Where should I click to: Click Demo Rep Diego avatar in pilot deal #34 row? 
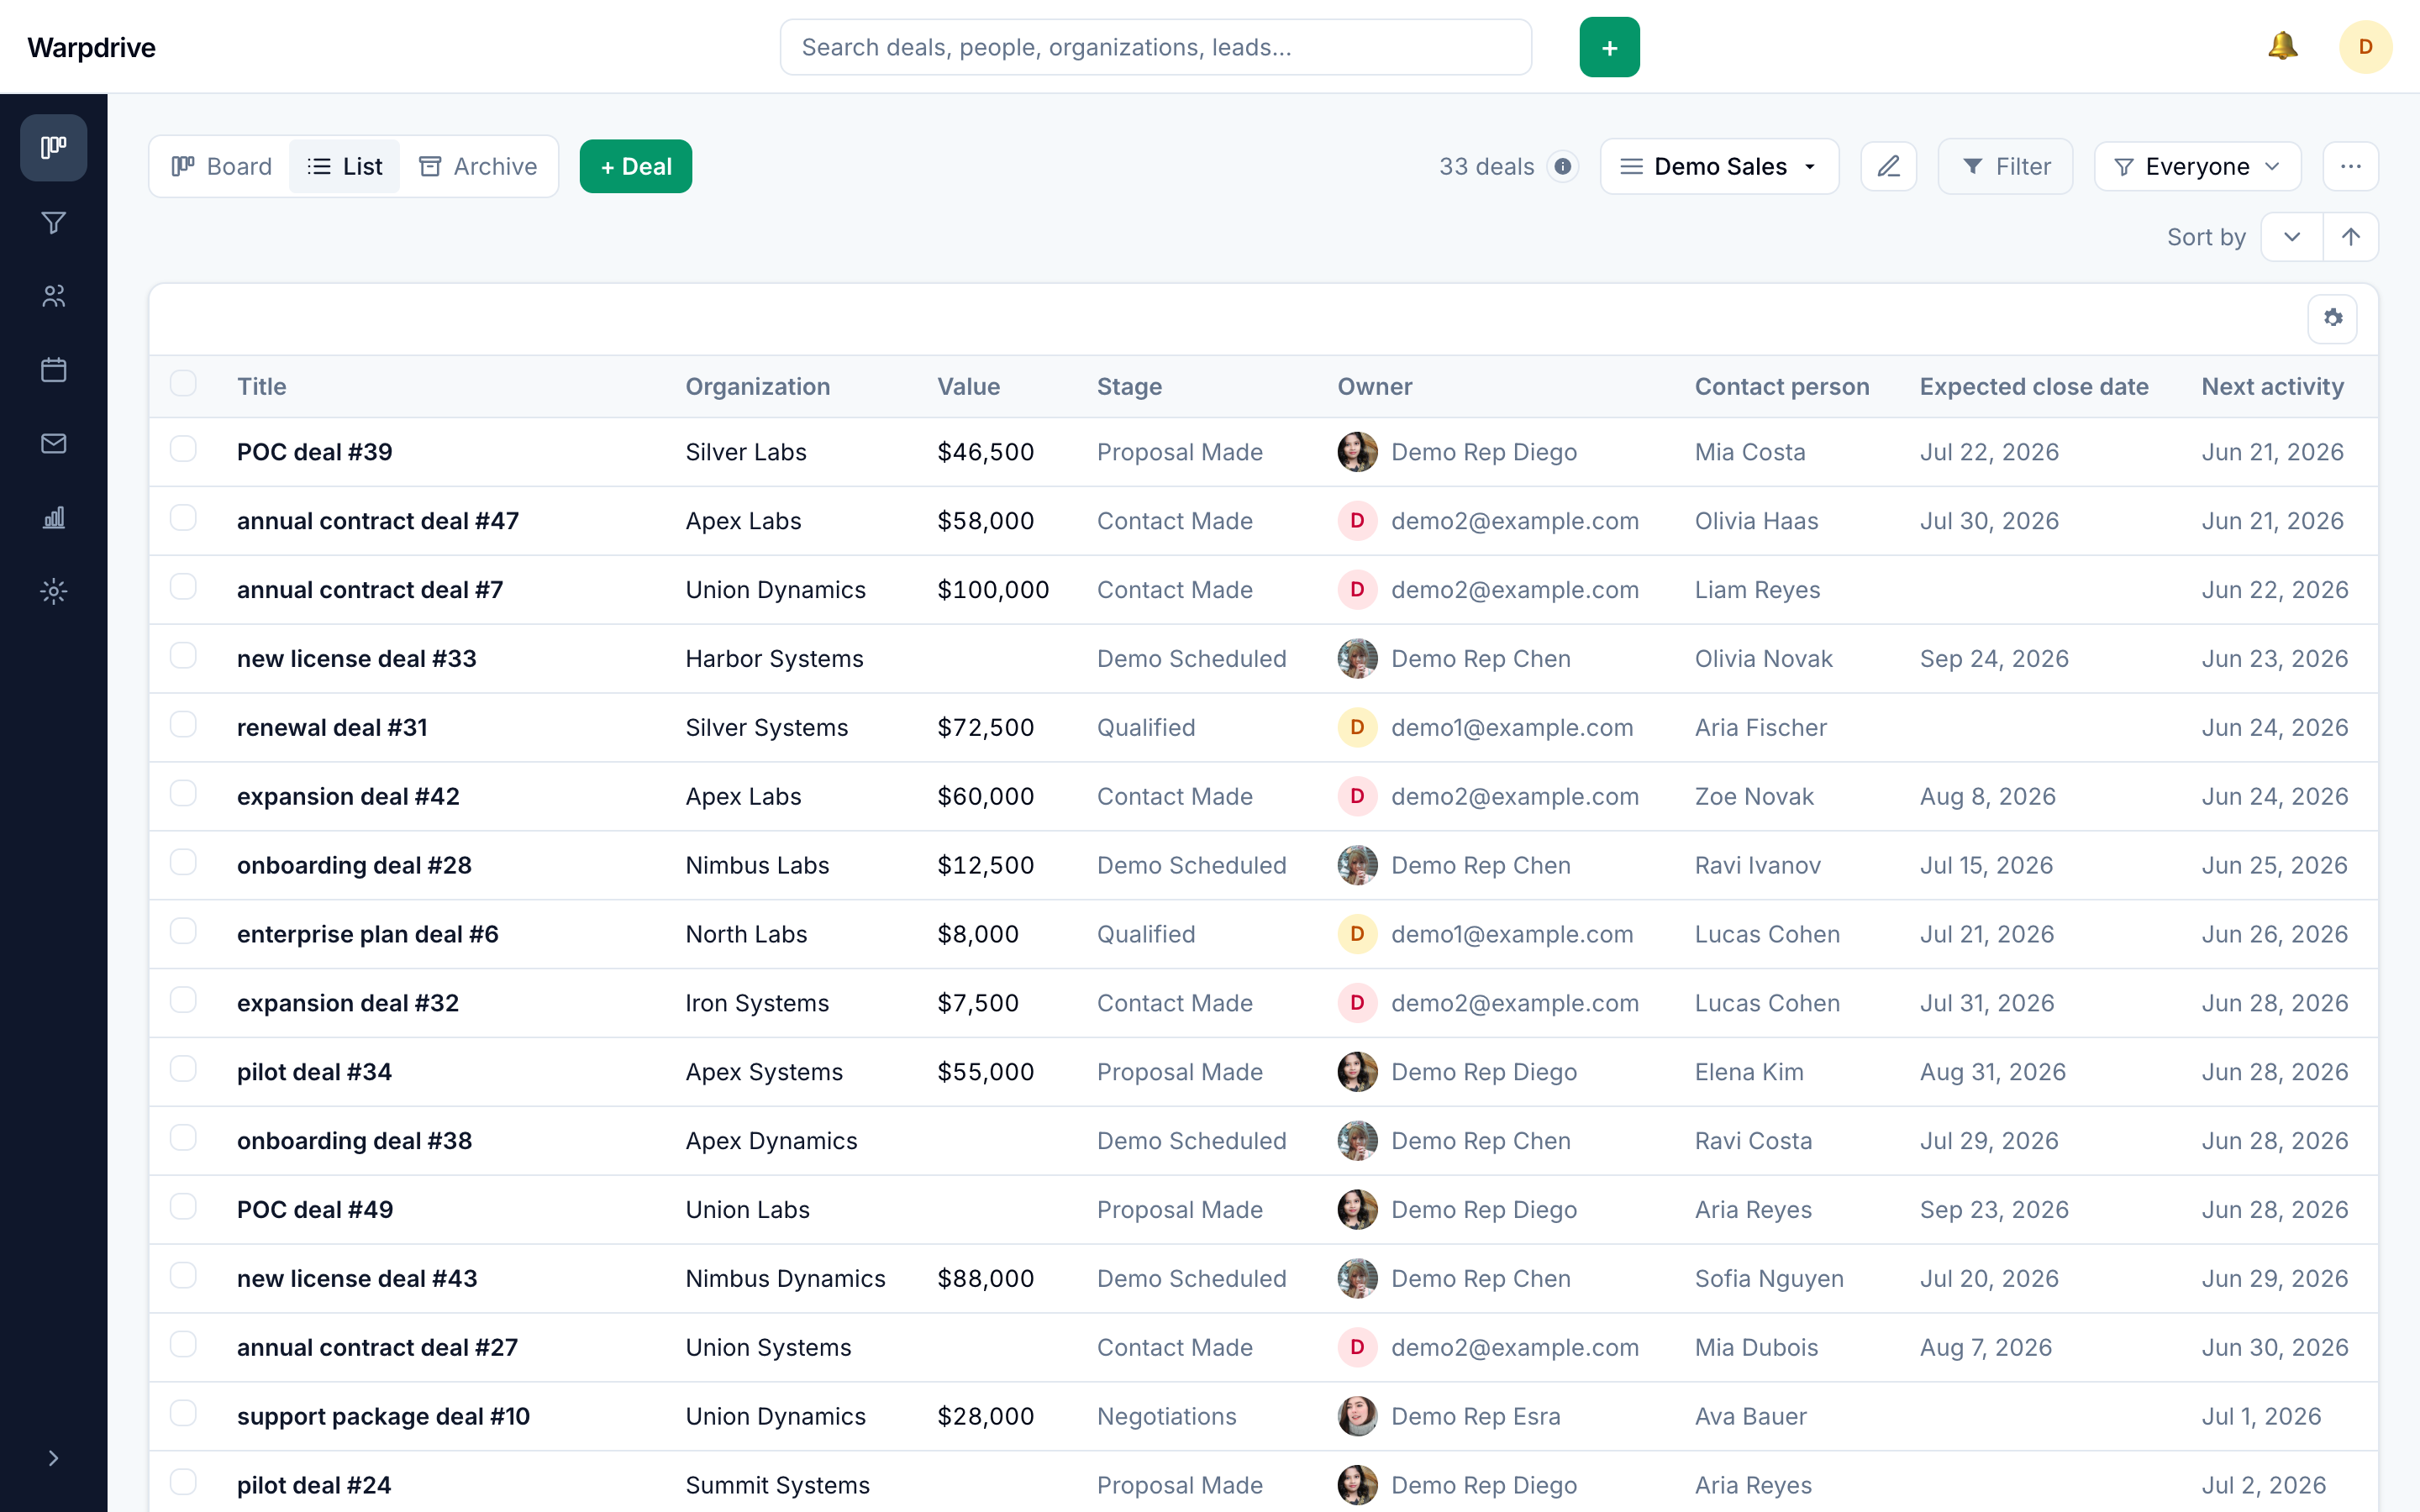(1357, 1072)
